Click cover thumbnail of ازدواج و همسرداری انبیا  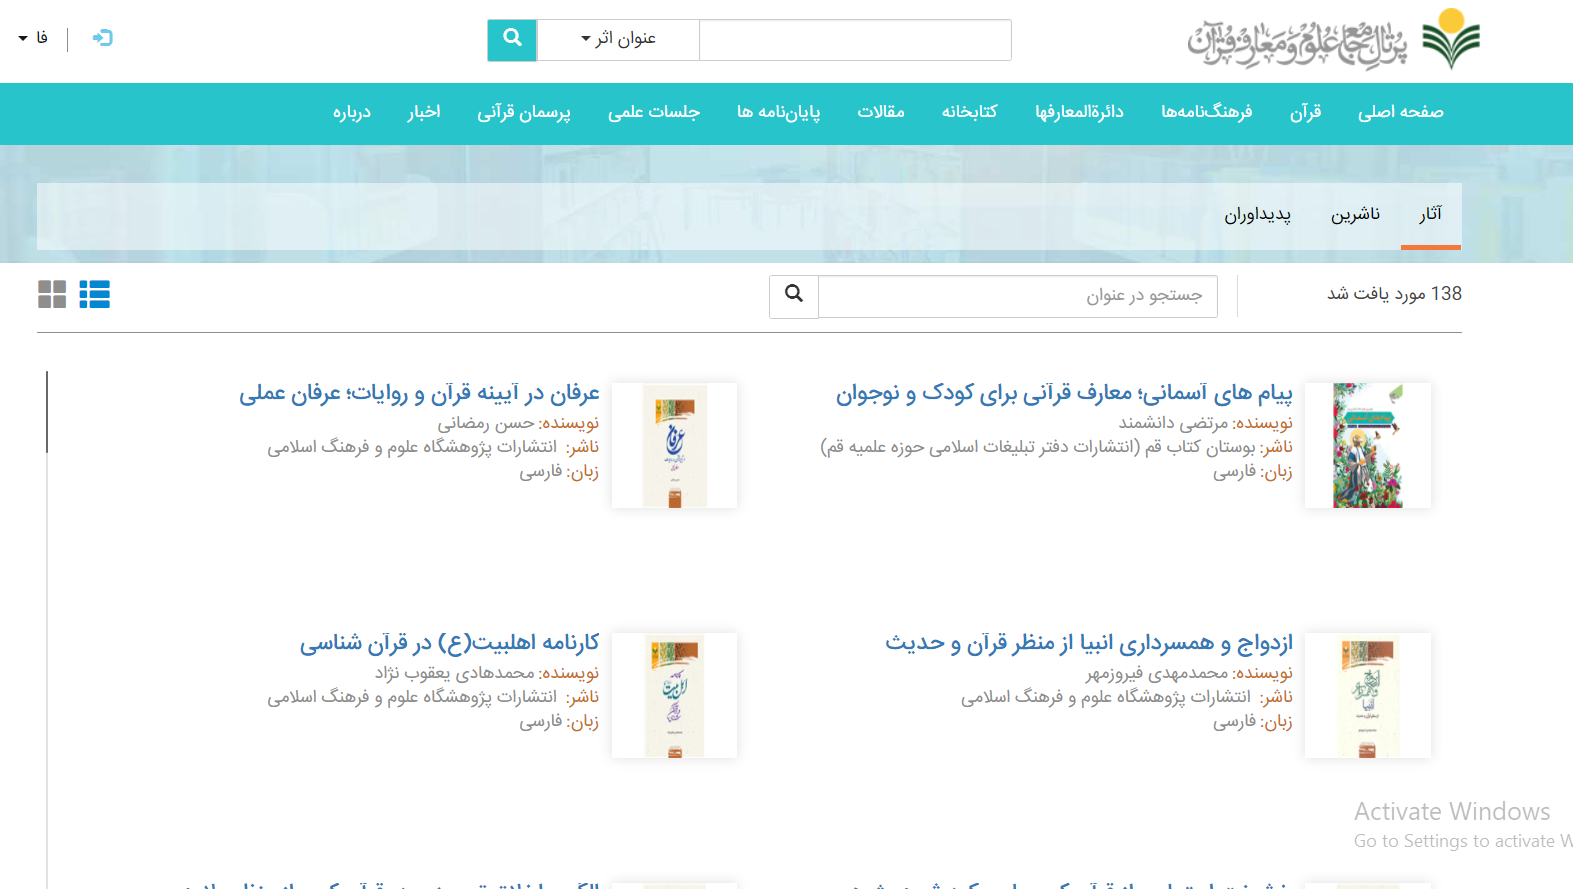[1367, 696]
